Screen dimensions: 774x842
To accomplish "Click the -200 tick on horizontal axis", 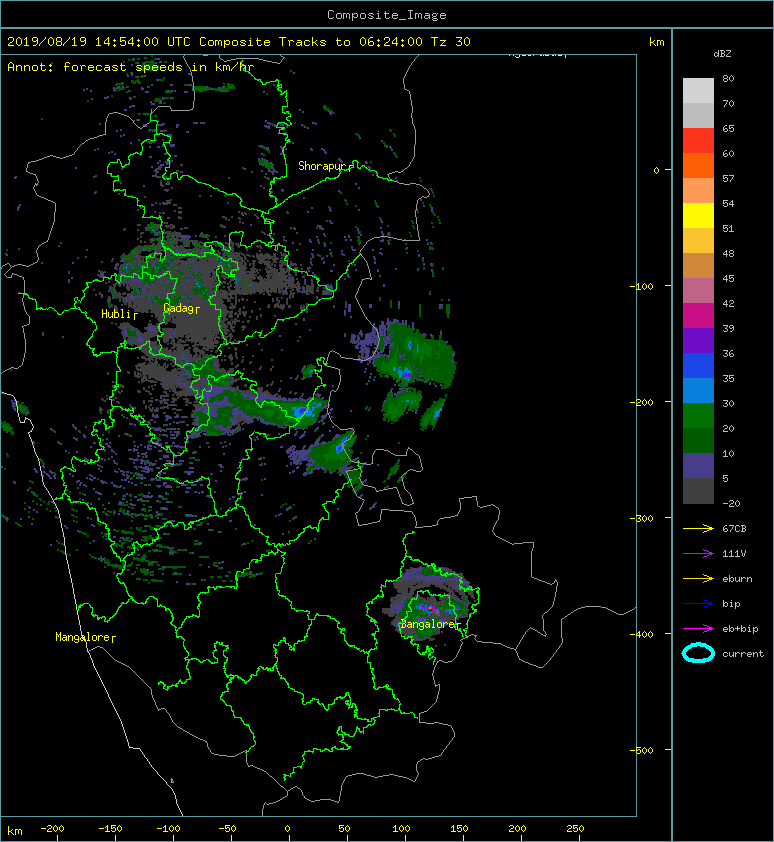I will coord(52,829).
